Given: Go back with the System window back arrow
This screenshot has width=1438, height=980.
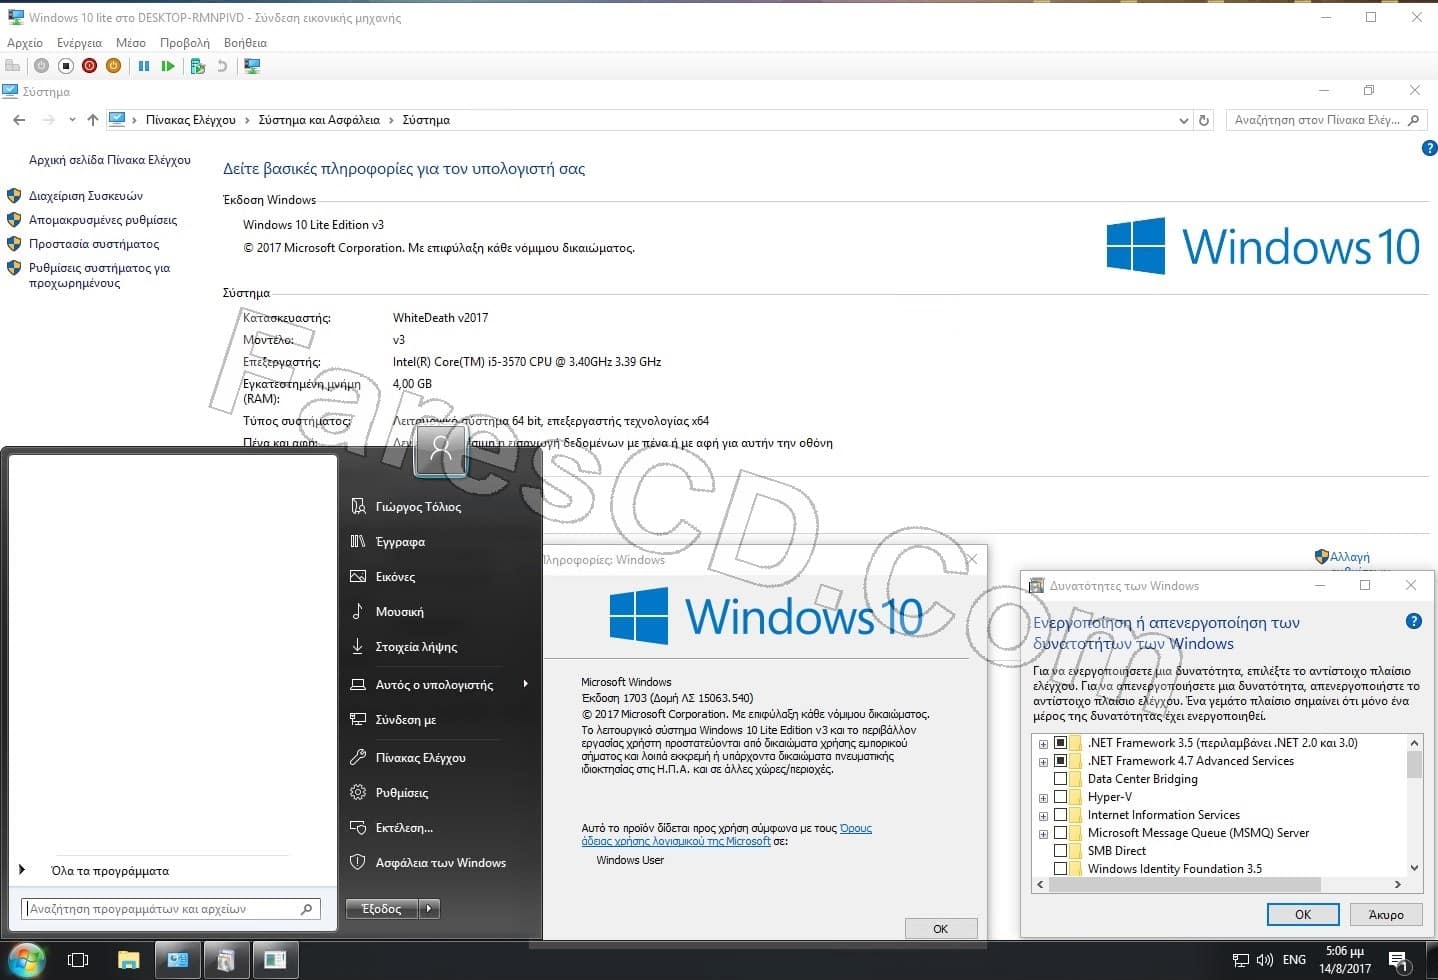Looking at the screenshot, I should (19, 120).
